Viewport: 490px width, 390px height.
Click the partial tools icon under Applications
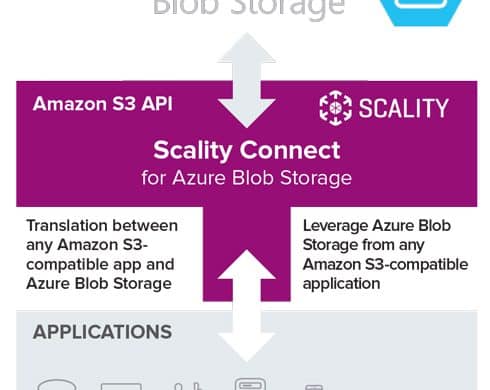pos(188,387)
